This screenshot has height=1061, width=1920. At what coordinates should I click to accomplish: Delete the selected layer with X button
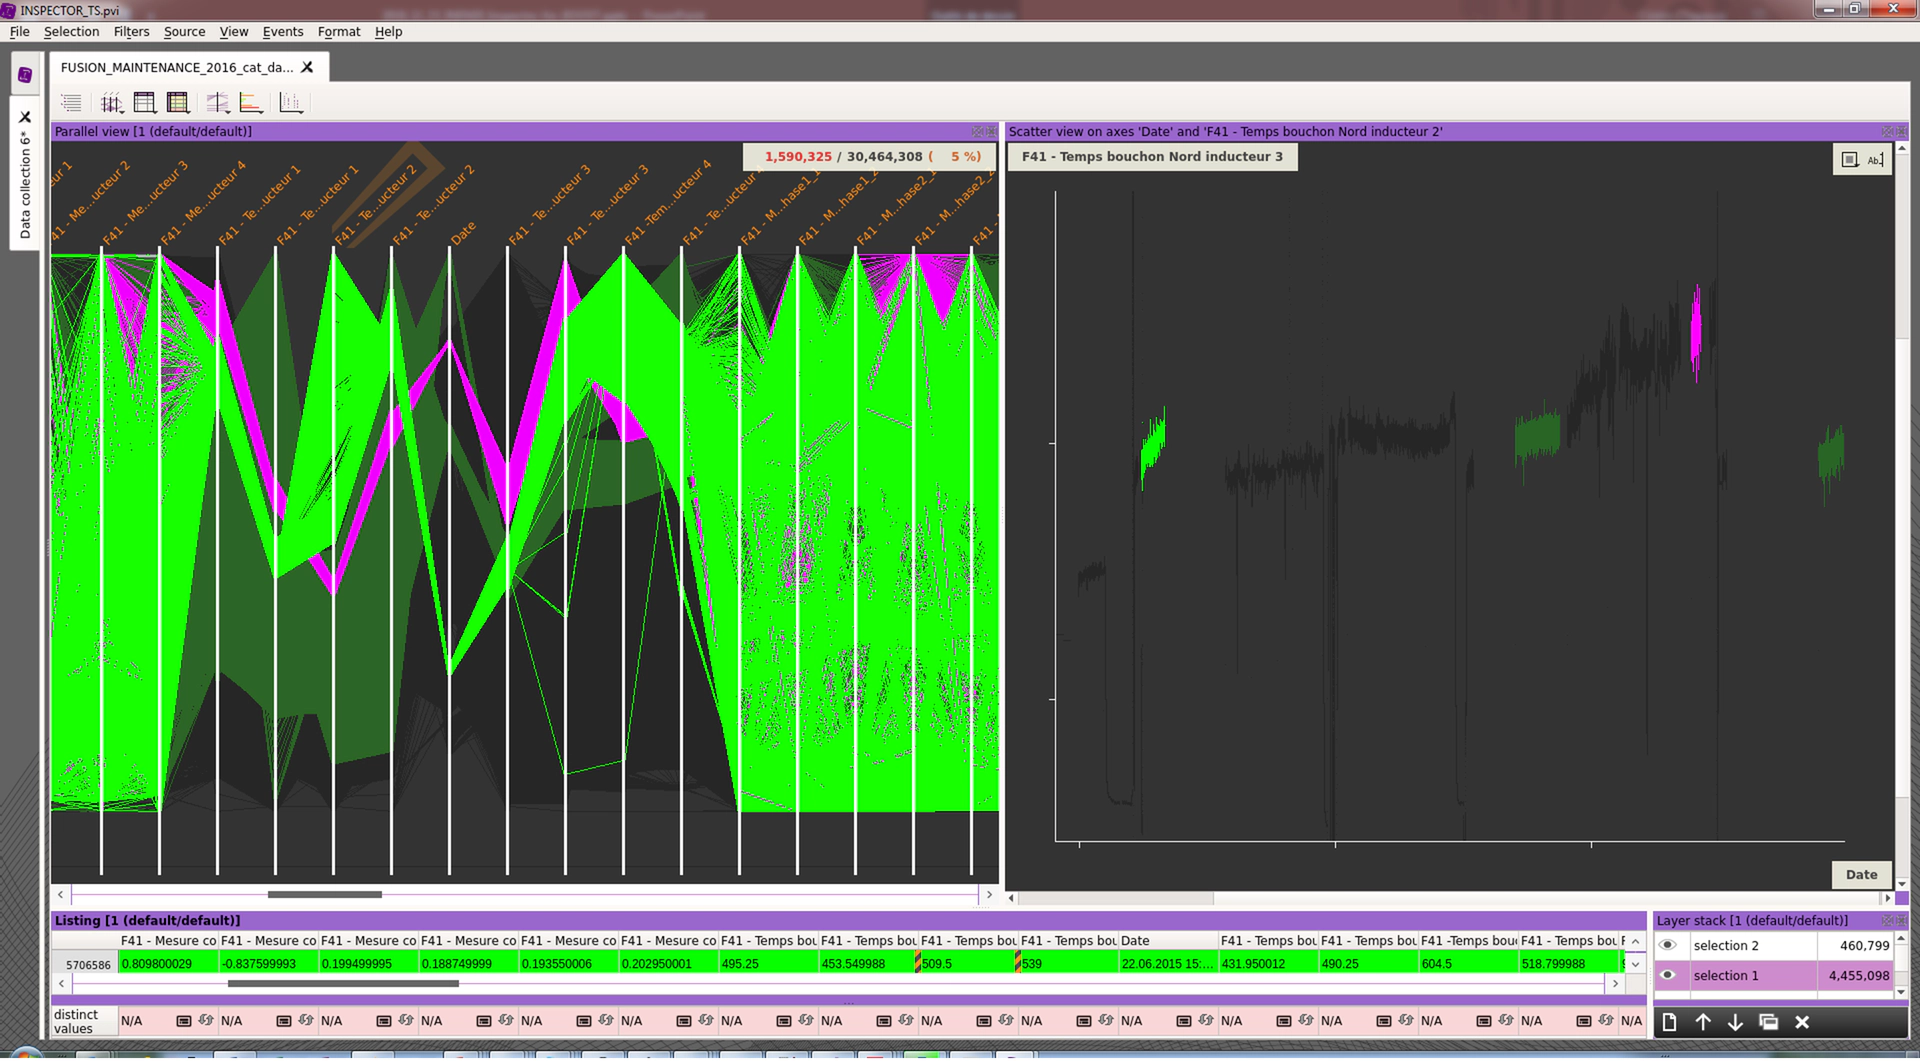pos(1802,1023)
